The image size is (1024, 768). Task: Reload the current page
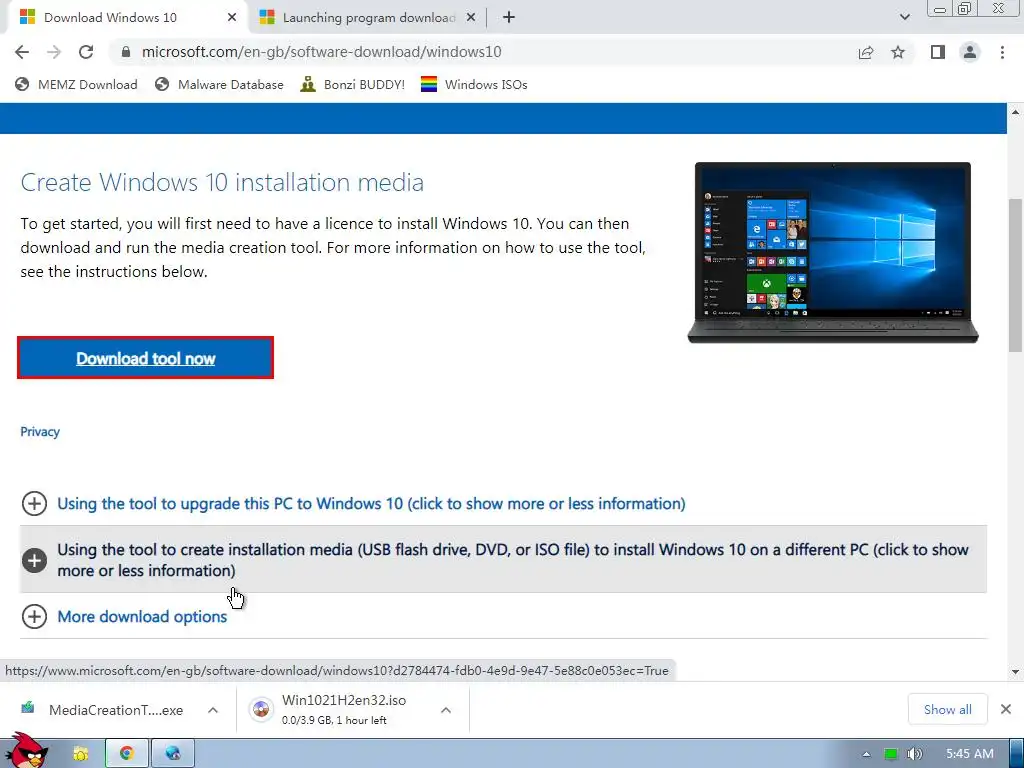(86, 52)
